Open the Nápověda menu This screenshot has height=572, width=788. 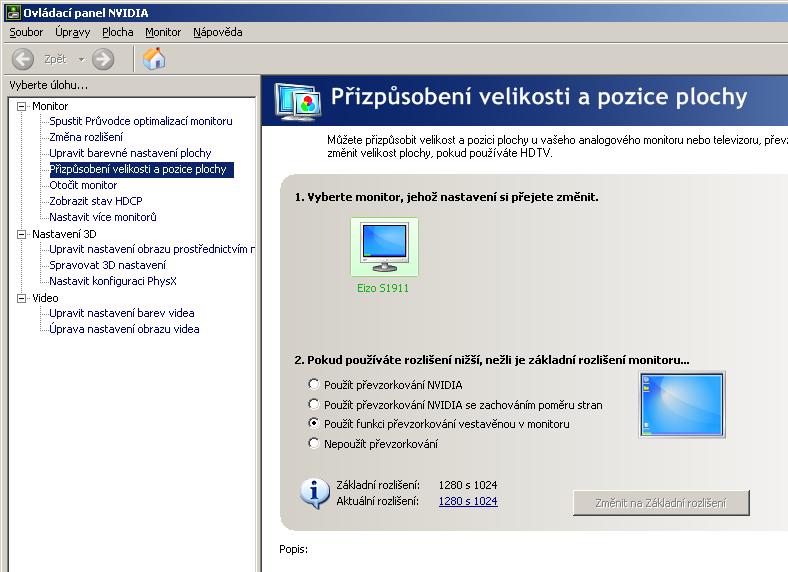tap(217, 32)
